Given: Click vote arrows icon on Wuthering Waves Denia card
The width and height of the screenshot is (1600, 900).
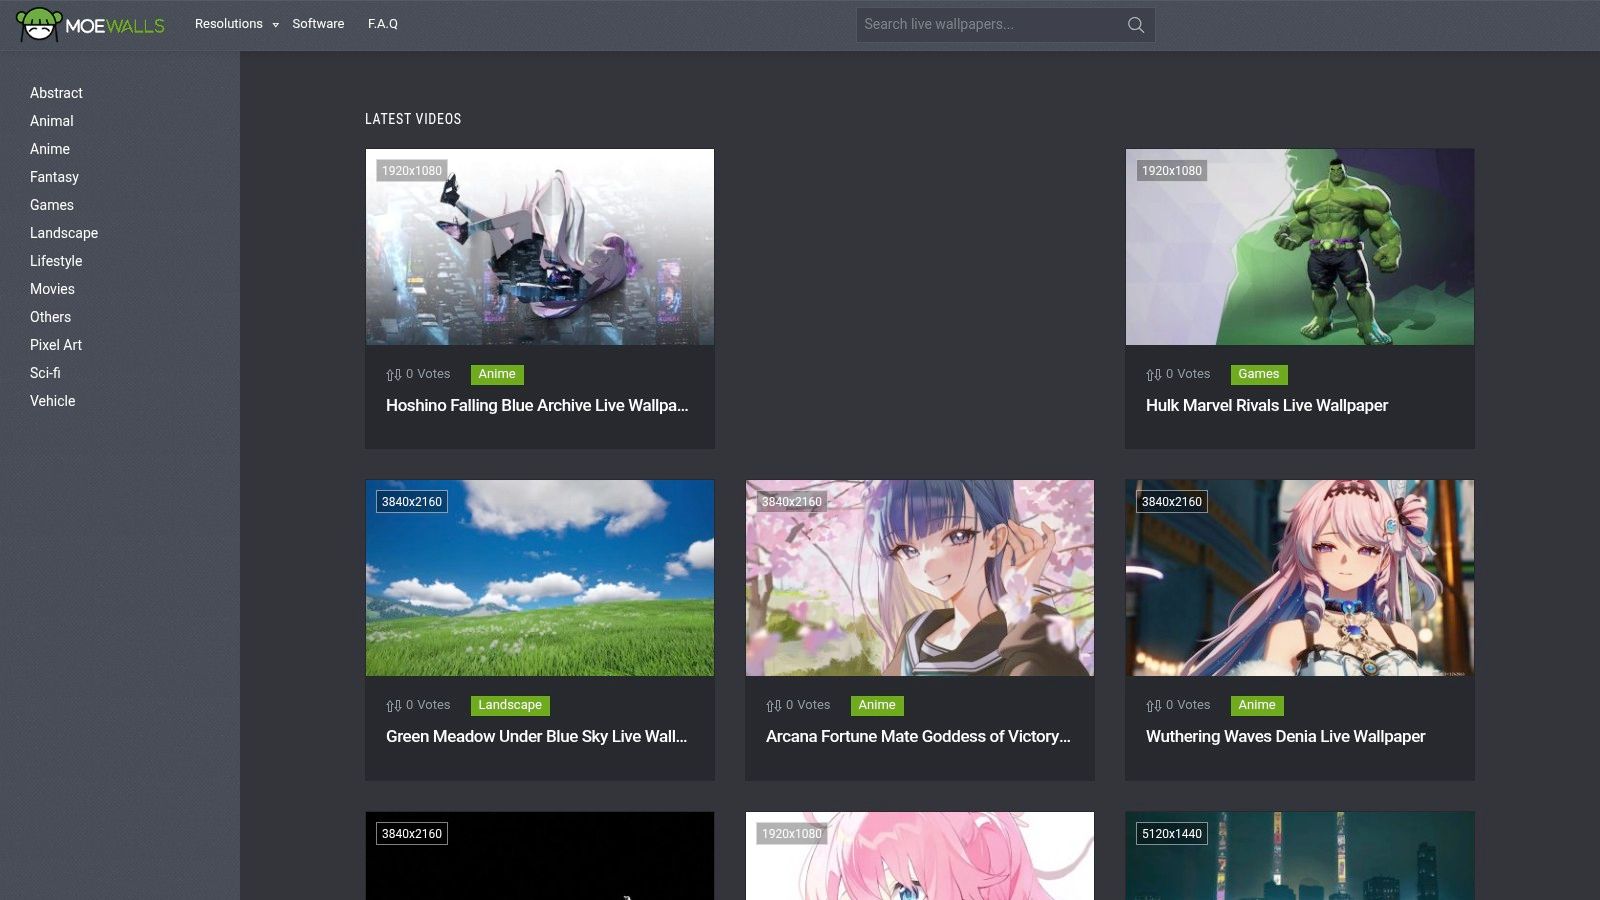Looking at the screenshot, I should coord(1154,706).
